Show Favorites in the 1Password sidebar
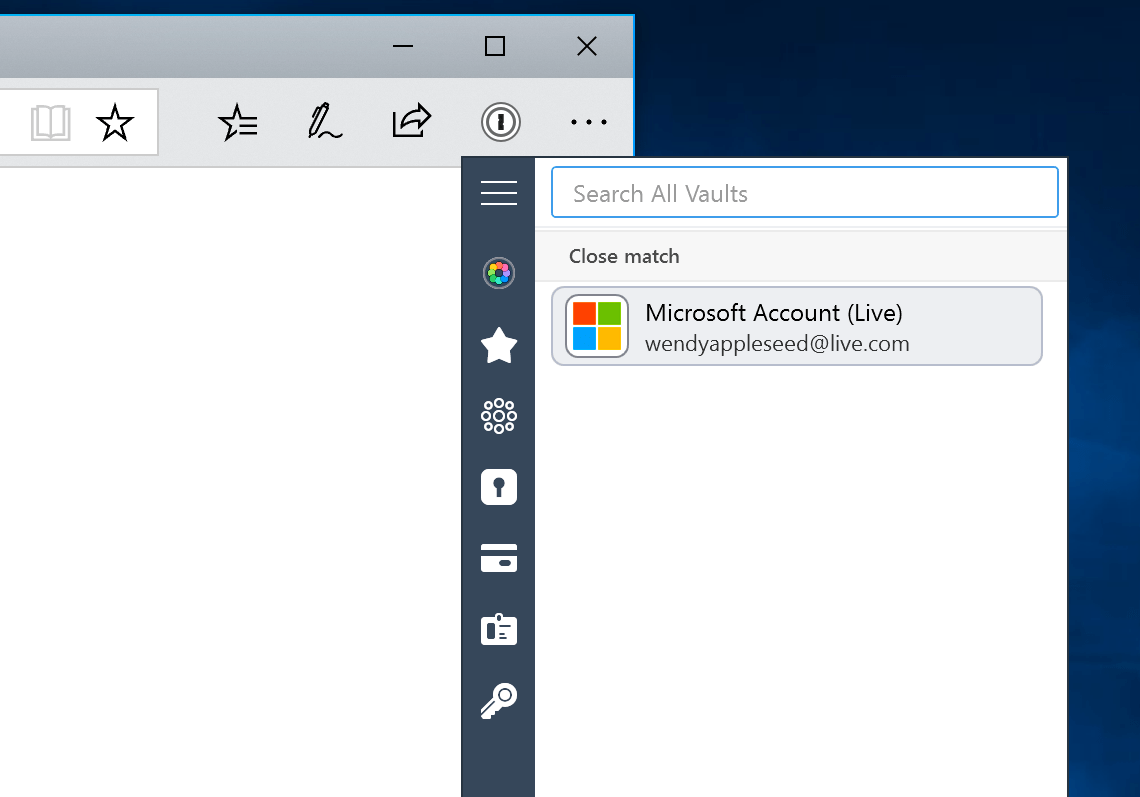Viewport: 1140px width, 797px height. click(x=499, y=345)
